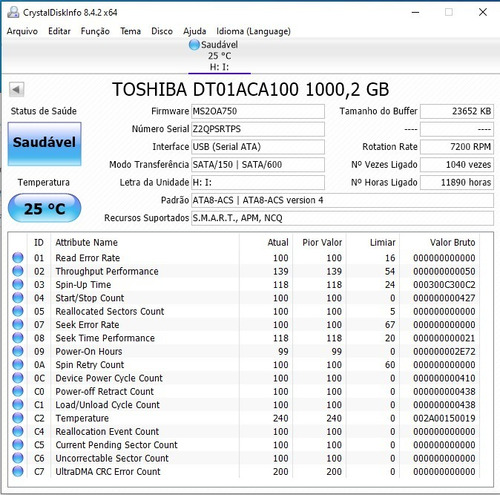Click status orb for Temperature attribute row
This screenshot has width=500, height=495.
point(18,418)
